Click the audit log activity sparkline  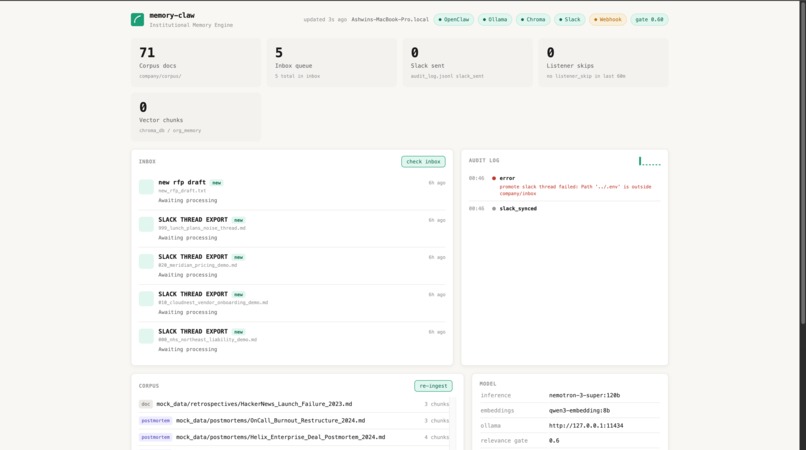click(x=650, y=161)
